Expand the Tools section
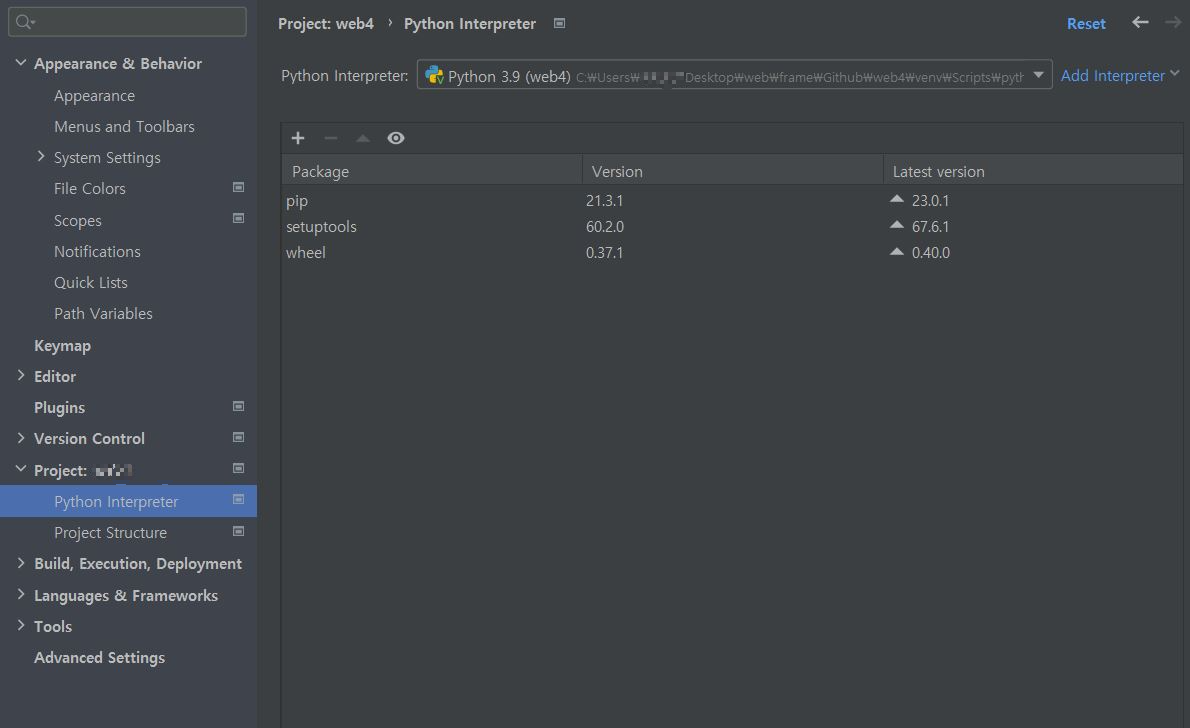 (20, 626)
